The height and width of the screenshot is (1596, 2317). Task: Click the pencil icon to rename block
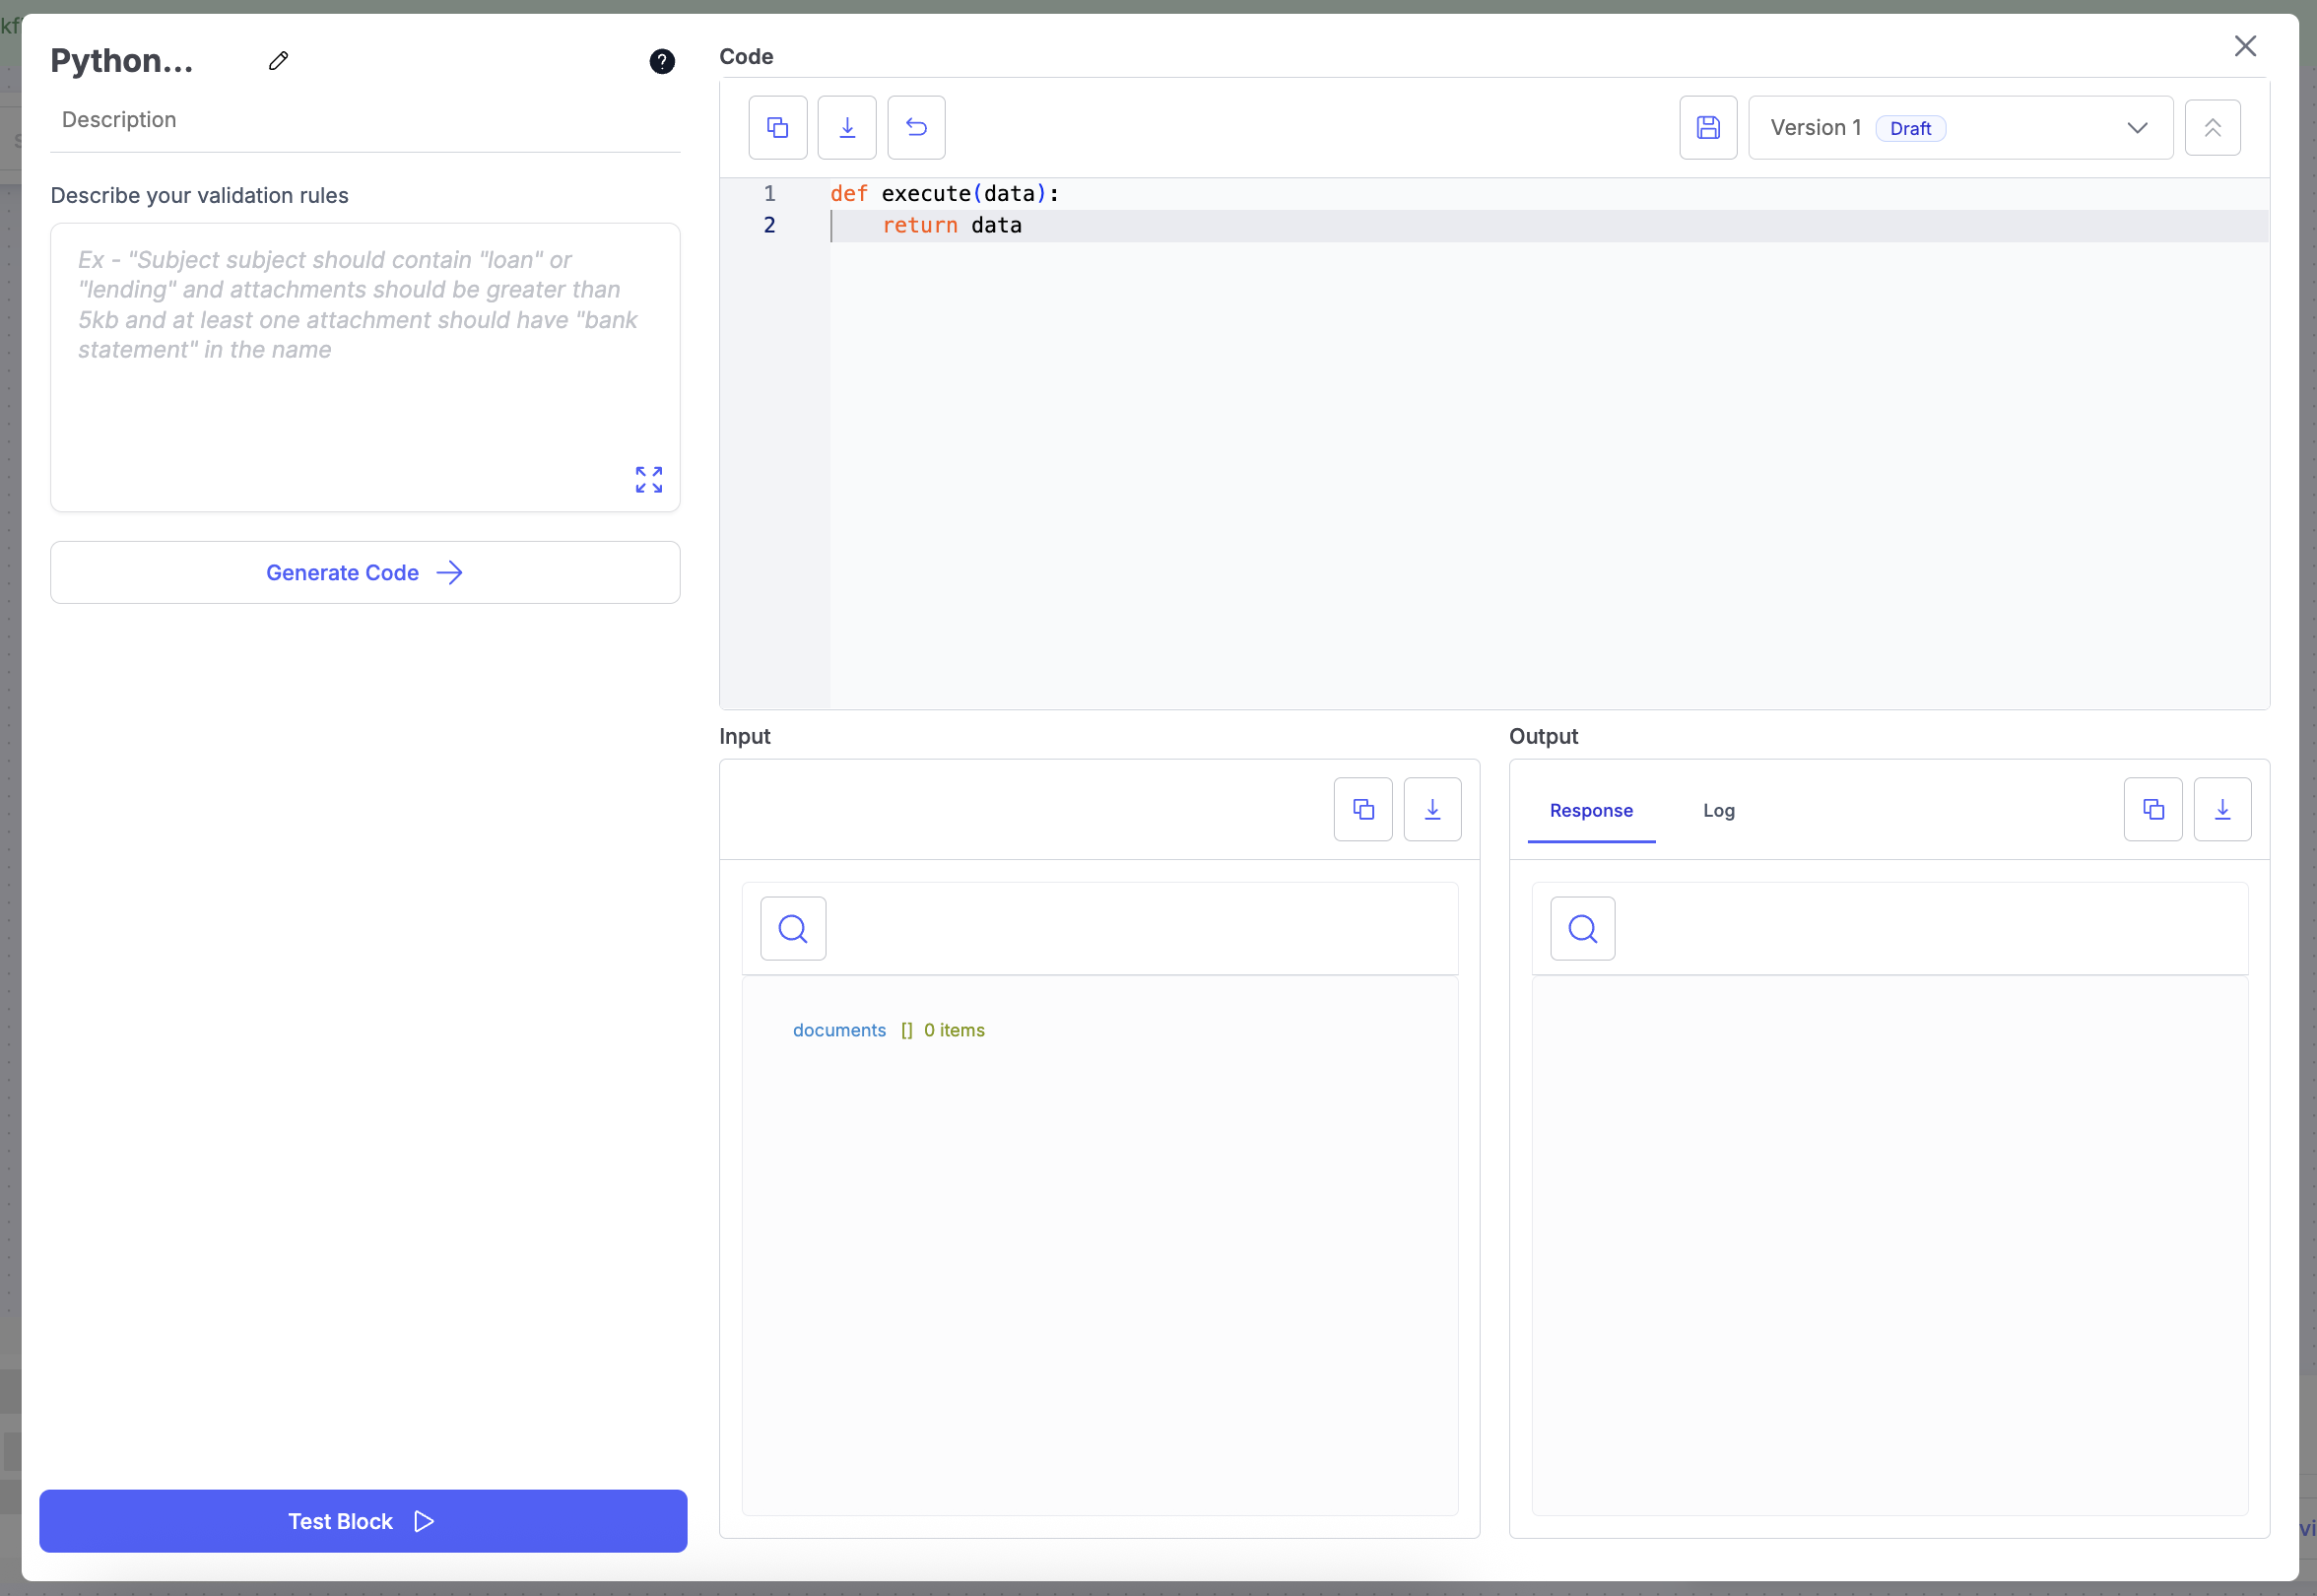278,61
